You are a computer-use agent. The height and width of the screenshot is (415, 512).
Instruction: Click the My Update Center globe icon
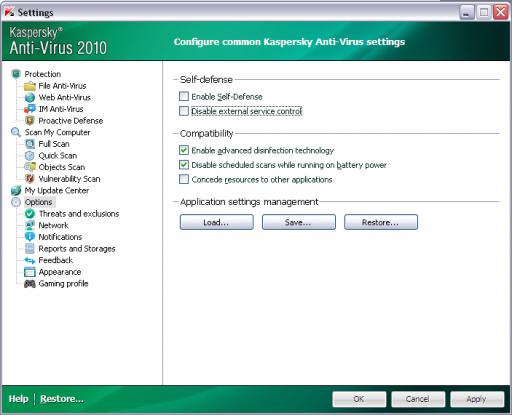[x=16, y=190]
